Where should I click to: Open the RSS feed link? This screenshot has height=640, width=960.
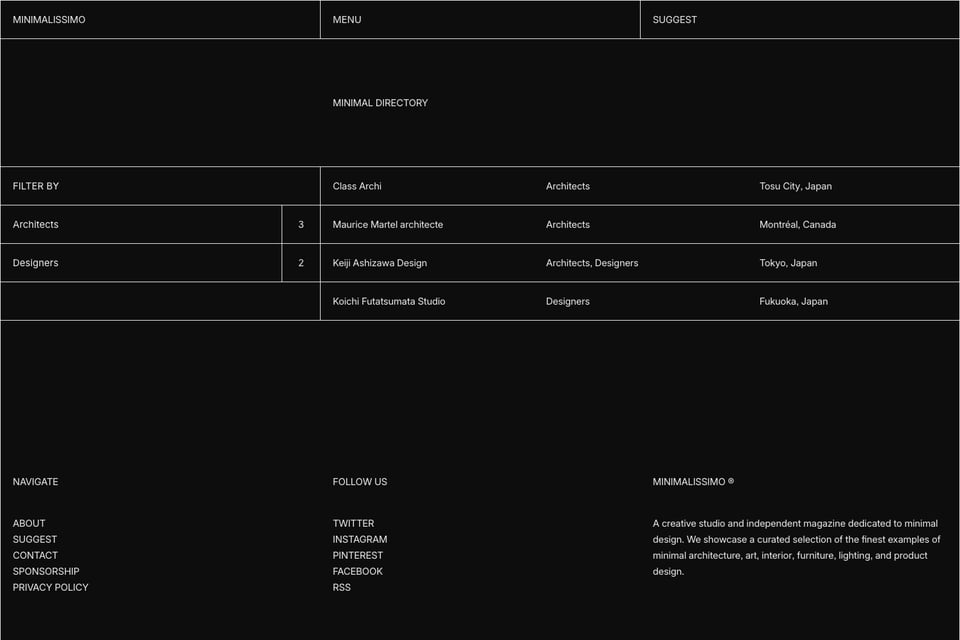coord(342,587)
